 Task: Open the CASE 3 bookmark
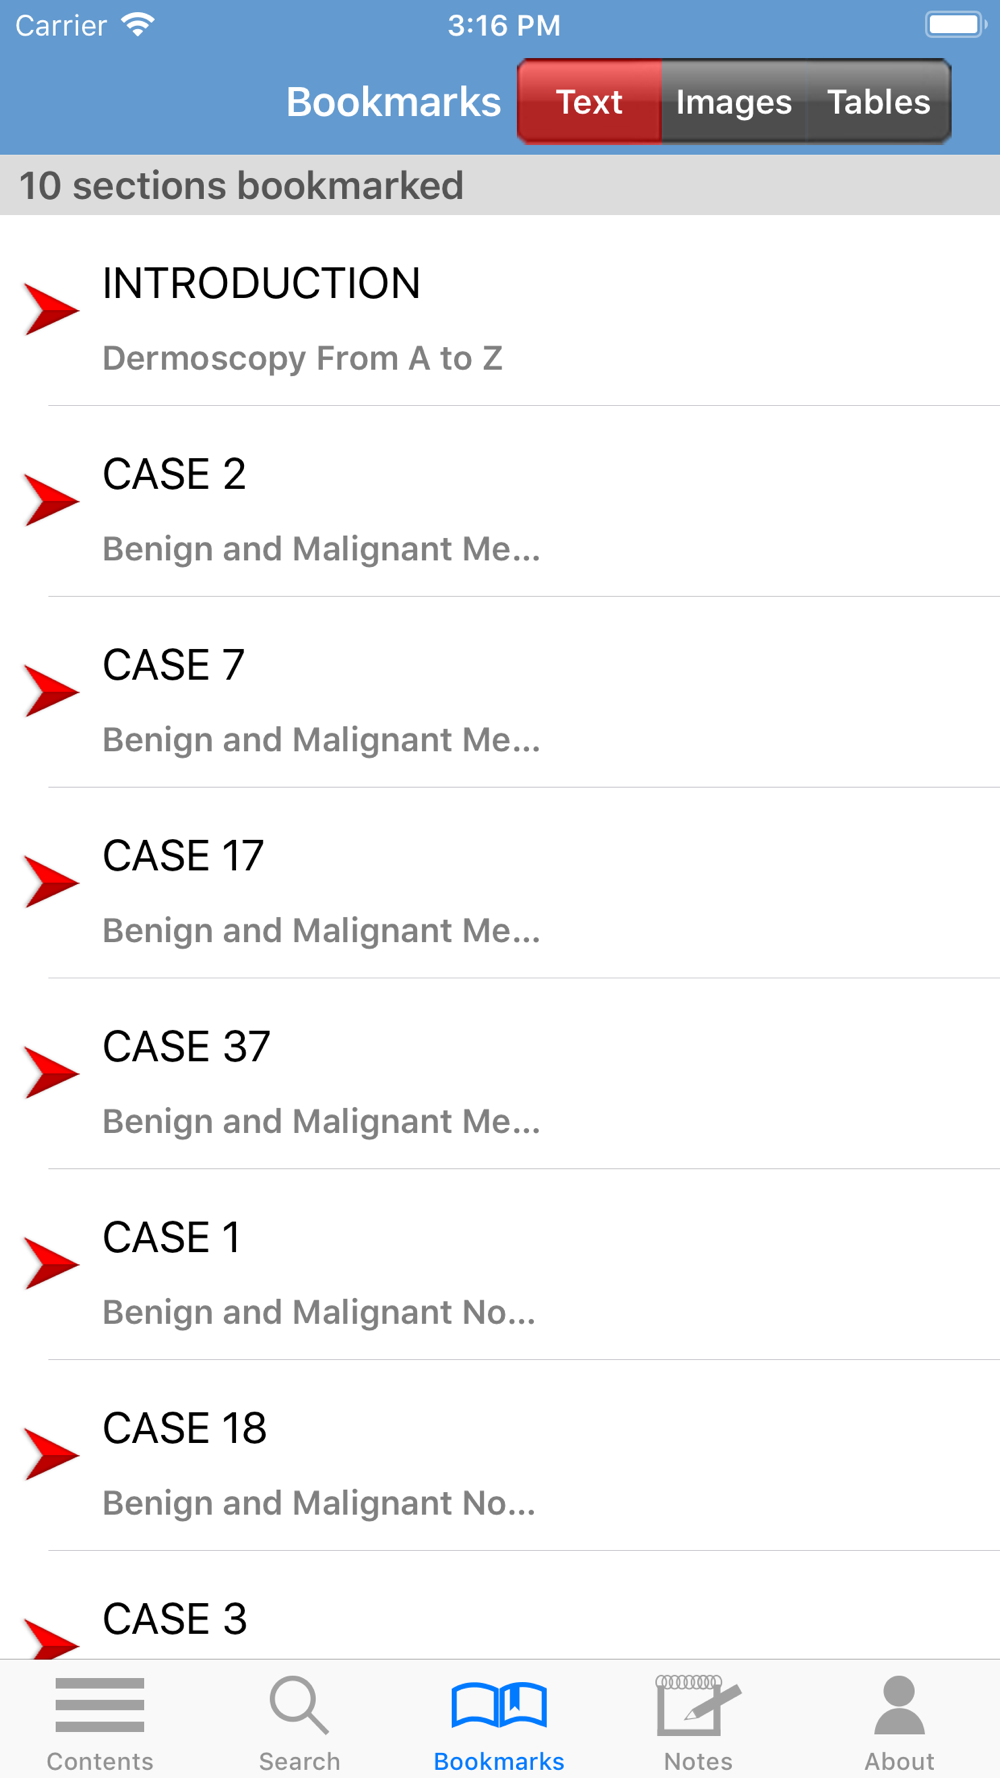coord(500,1605)
